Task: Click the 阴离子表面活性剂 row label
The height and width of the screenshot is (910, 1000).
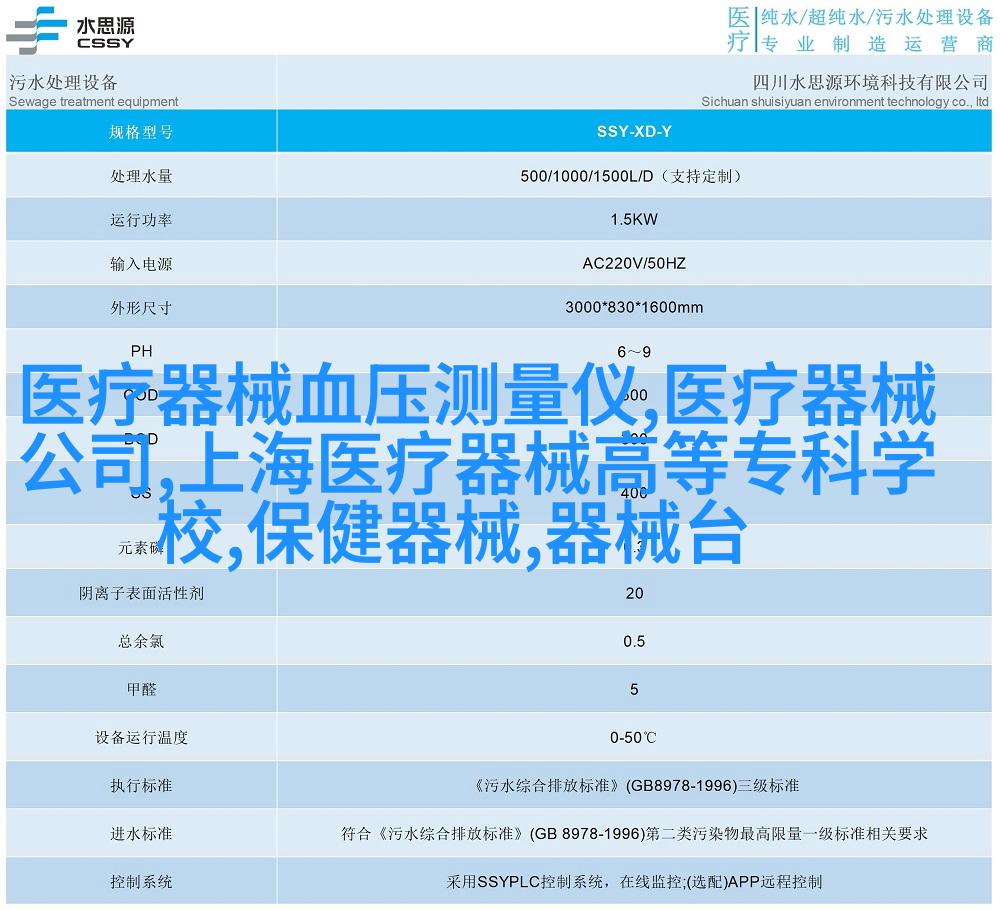Action: point(141,593)
